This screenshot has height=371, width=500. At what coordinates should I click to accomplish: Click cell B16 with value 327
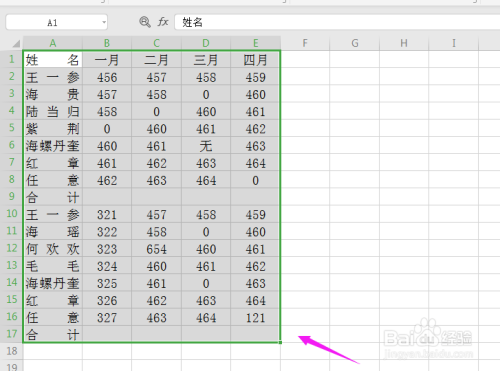[x=107, y=317]
